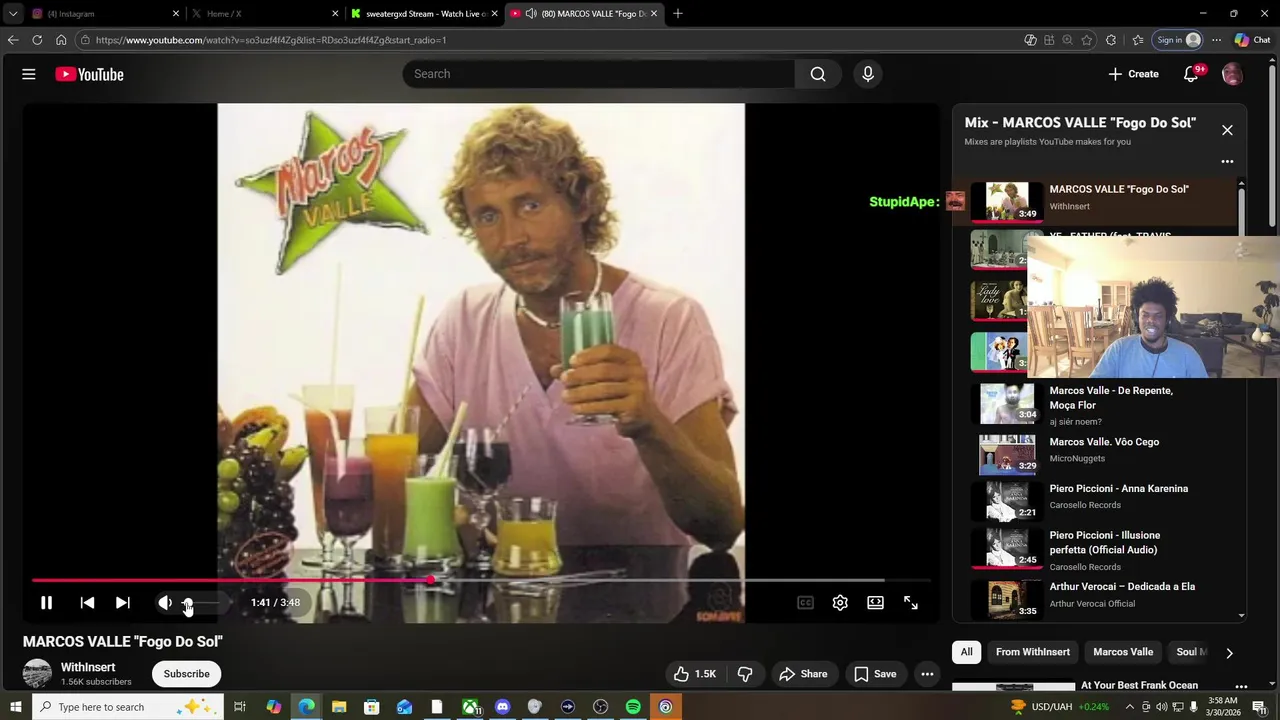Image resolution: width=1280 pixels, height=720 pixels.
Task: Click the magnifier search button
Action: coord(818,74)
